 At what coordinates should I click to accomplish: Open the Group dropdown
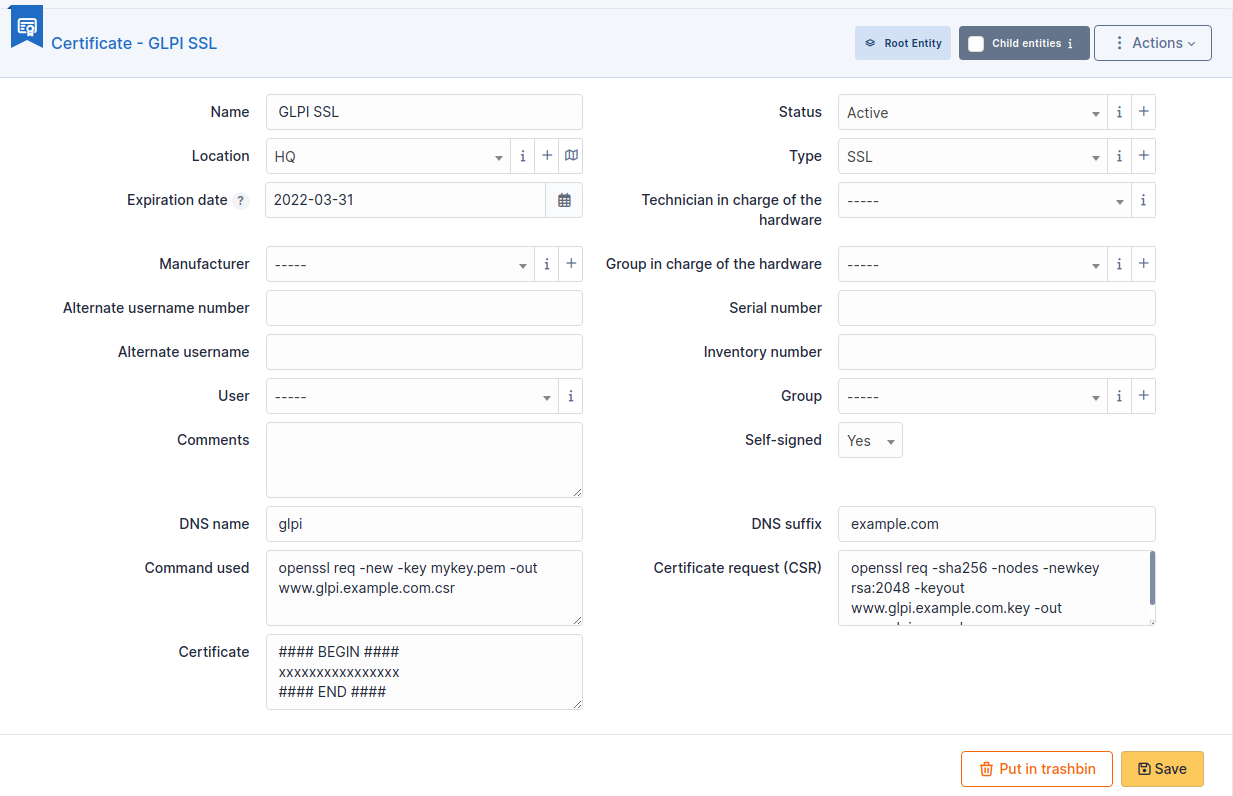972,396
